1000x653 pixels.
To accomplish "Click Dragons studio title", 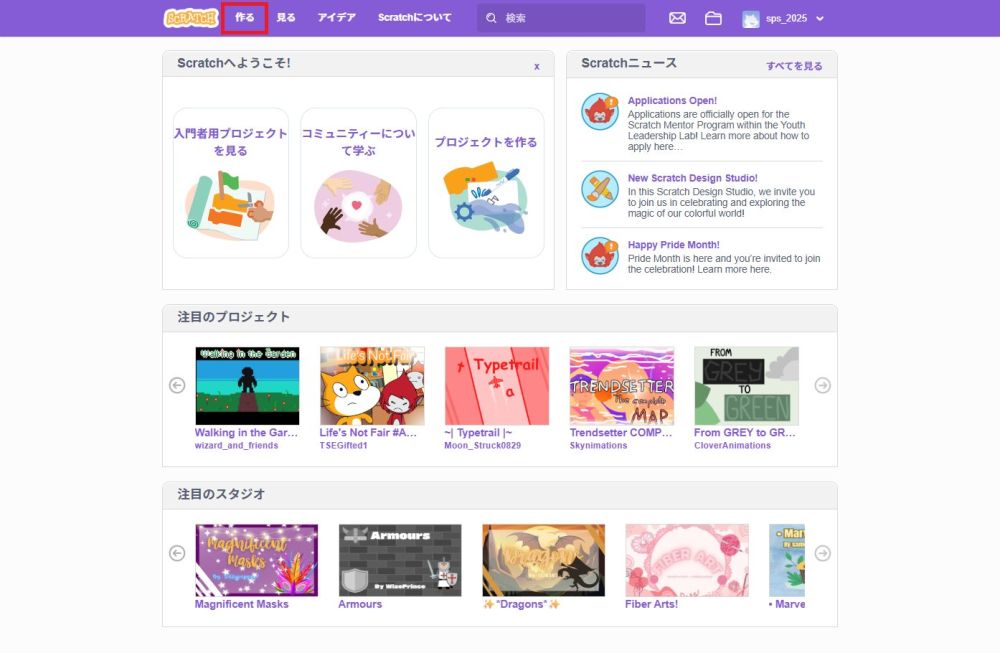I will click(x=521, y=604).
